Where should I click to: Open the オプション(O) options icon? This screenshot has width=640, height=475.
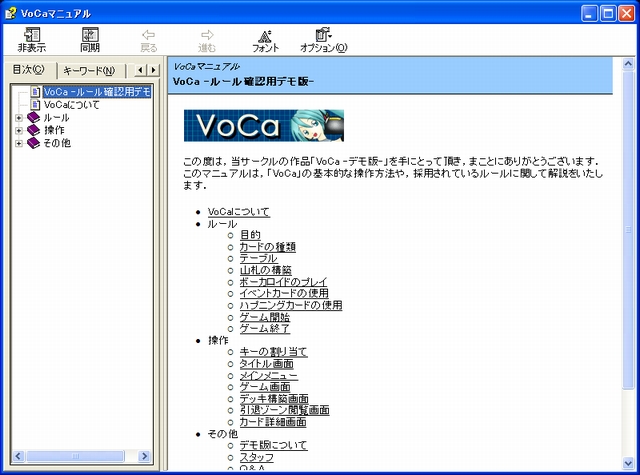click(323, 35)
